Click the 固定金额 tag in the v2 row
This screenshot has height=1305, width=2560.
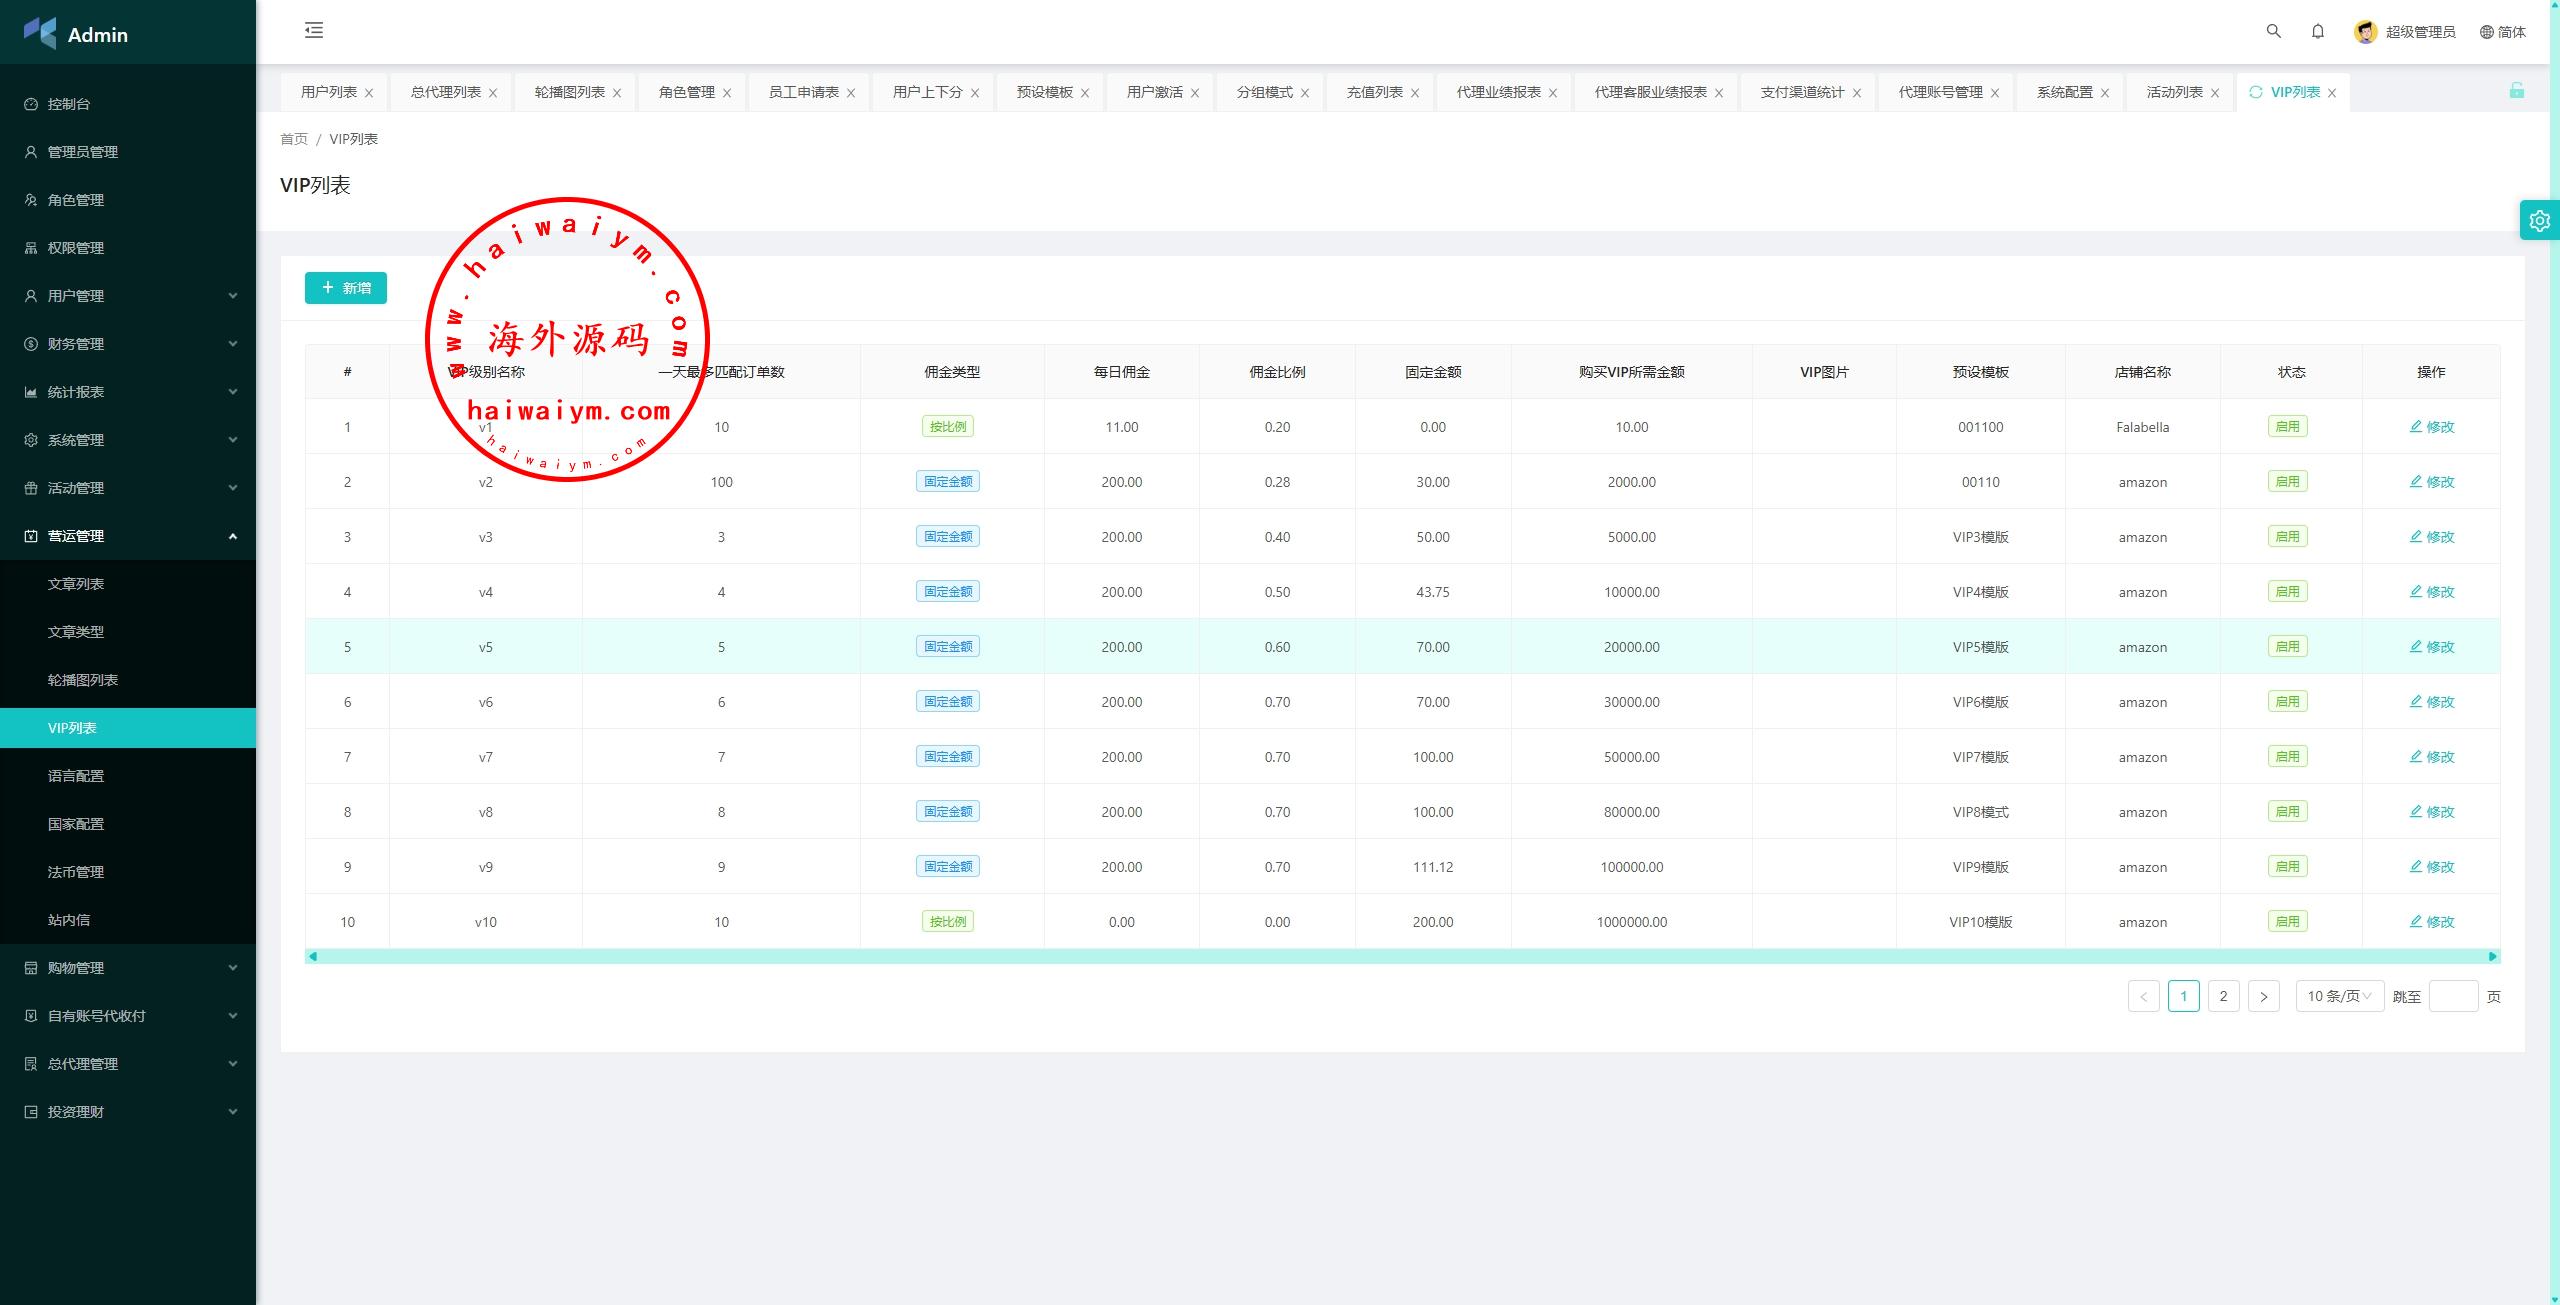point(947,482)
